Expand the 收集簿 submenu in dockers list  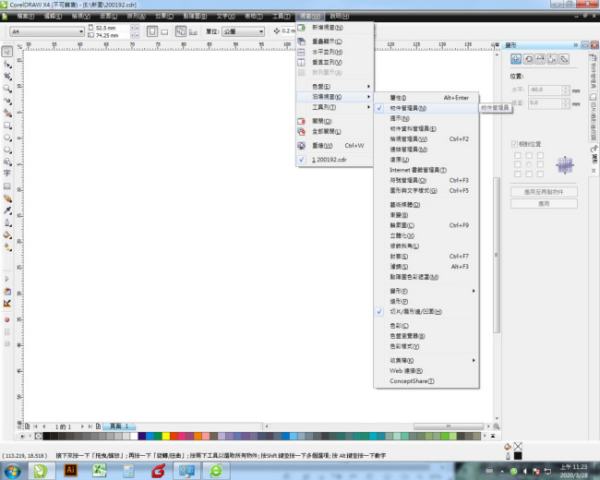tap(426, 361)
